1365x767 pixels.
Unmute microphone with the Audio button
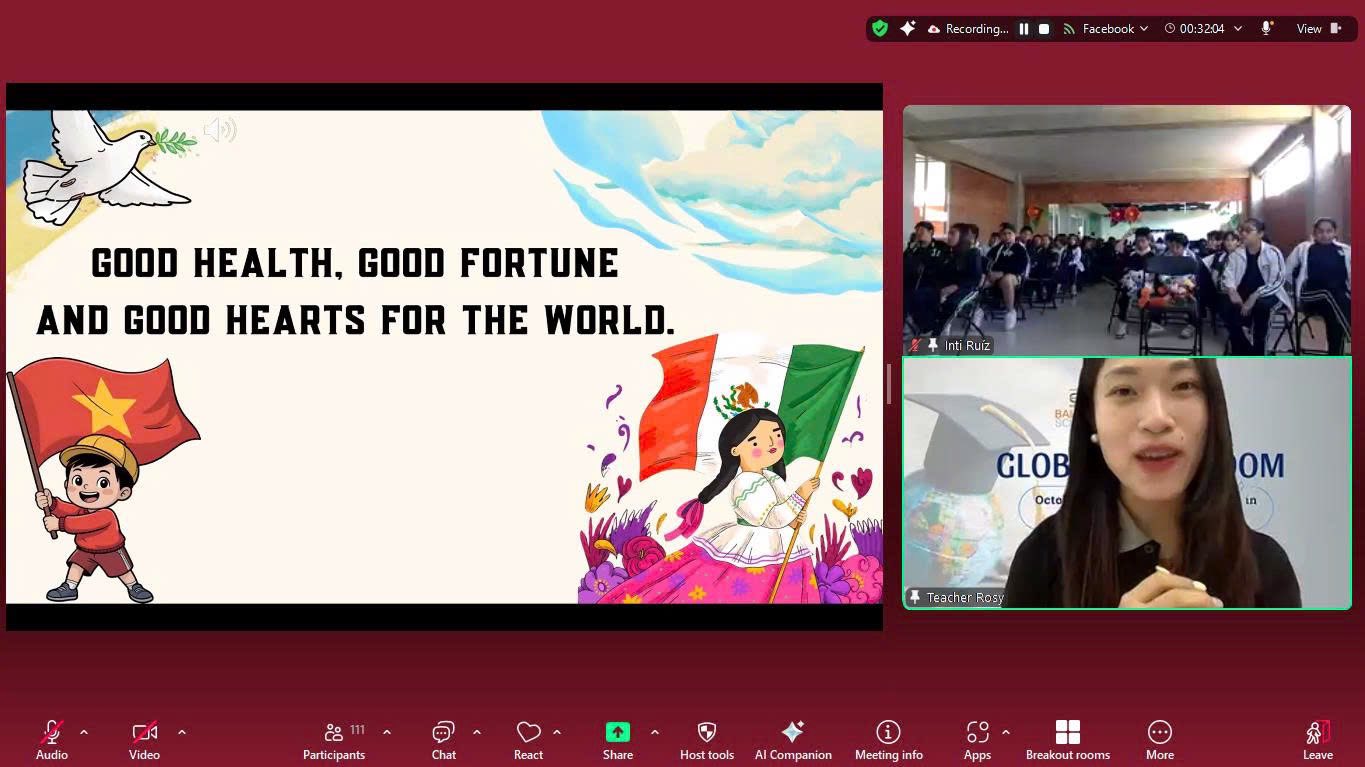(52, 740)
